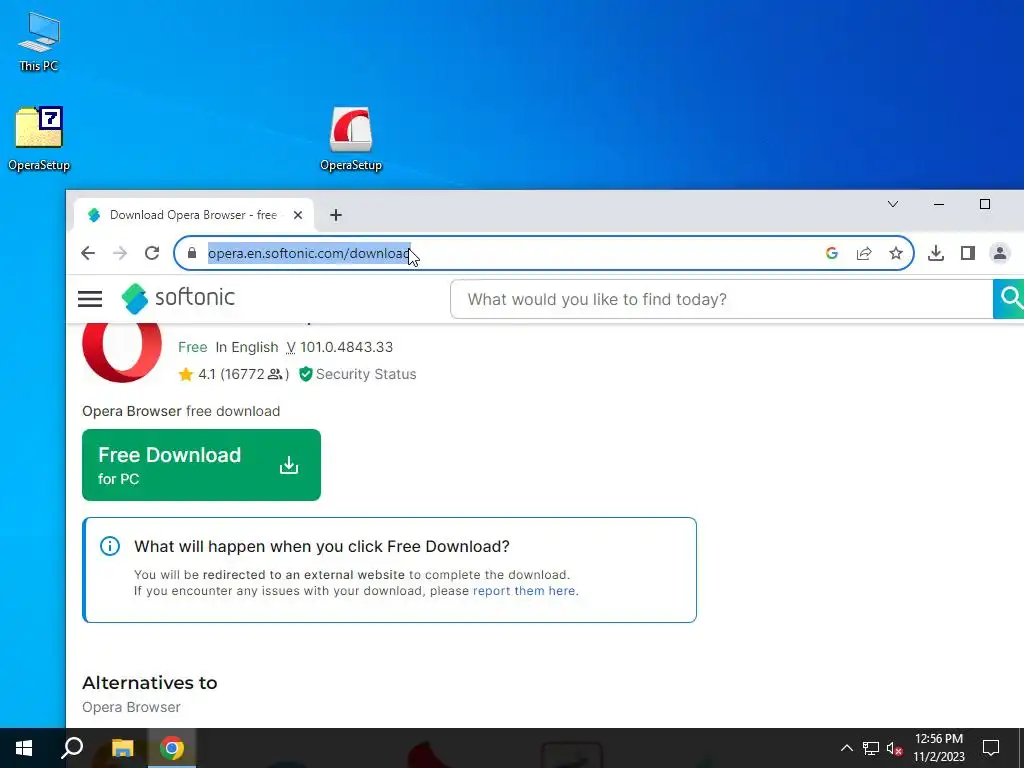Click the address bar URL
Viewport: 1024px width, 768px height.
click(x=308, y=253)
